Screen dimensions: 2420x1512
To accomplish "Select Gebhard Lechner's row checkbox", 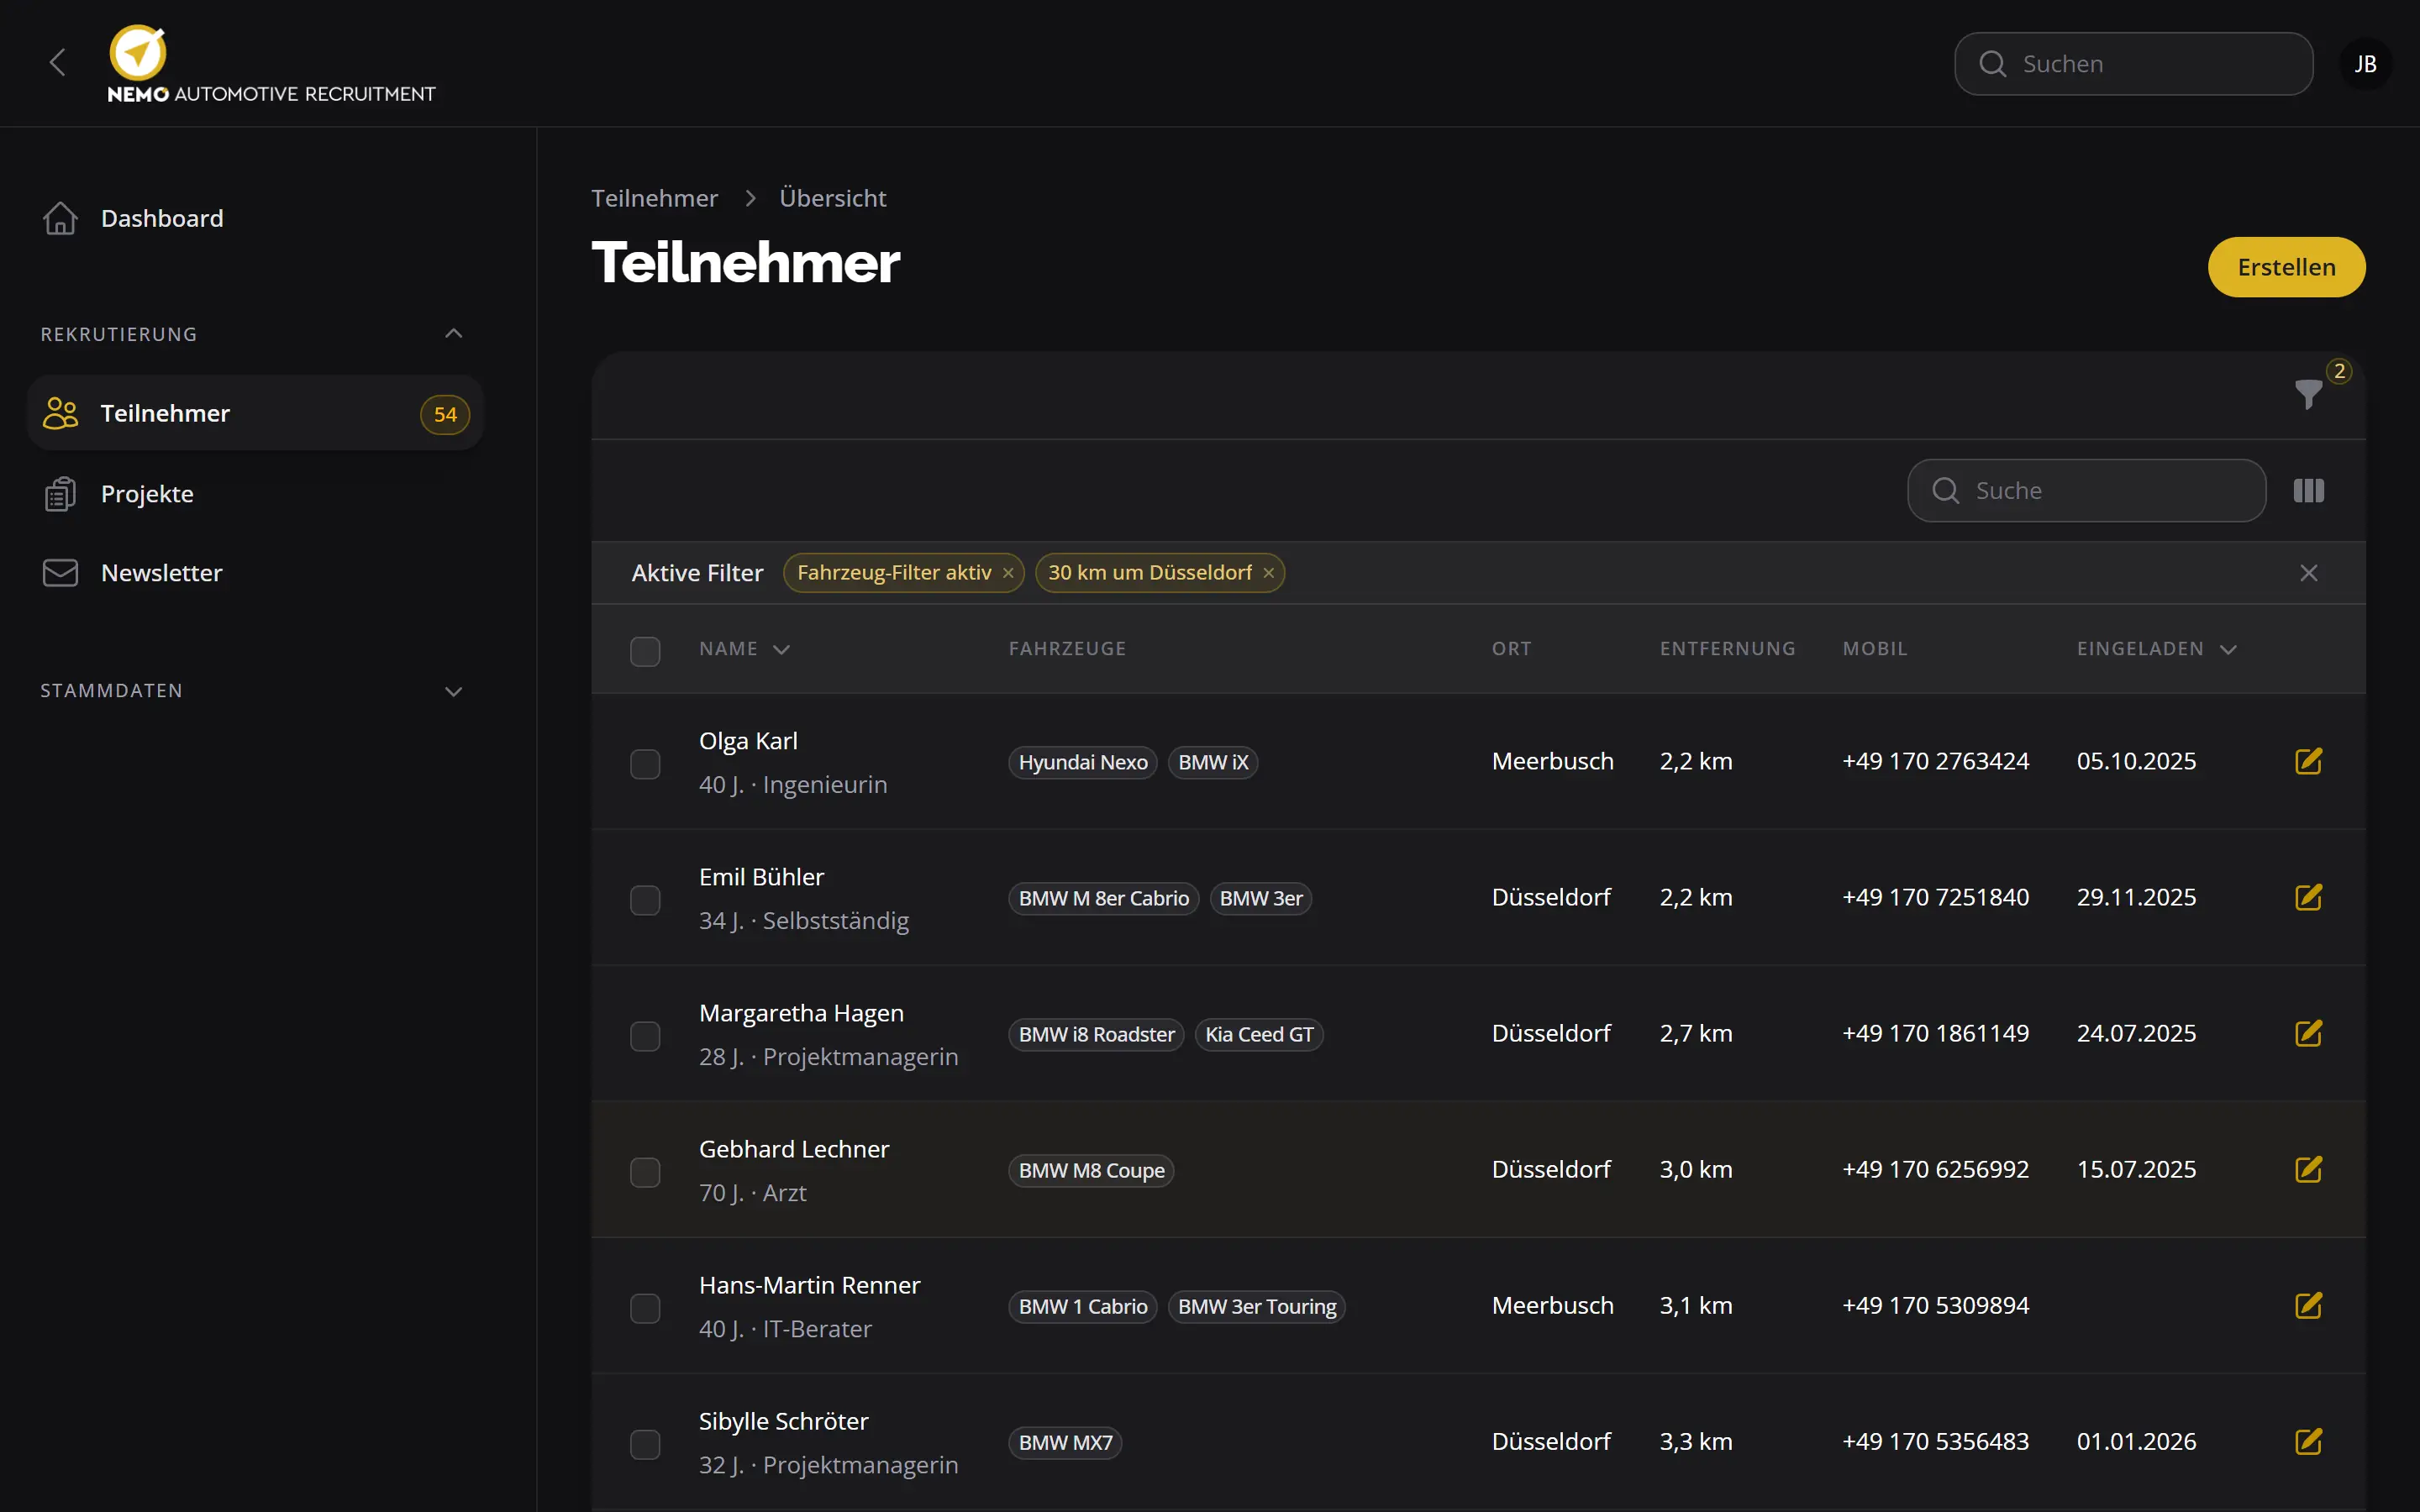I will pos(645,1172).
